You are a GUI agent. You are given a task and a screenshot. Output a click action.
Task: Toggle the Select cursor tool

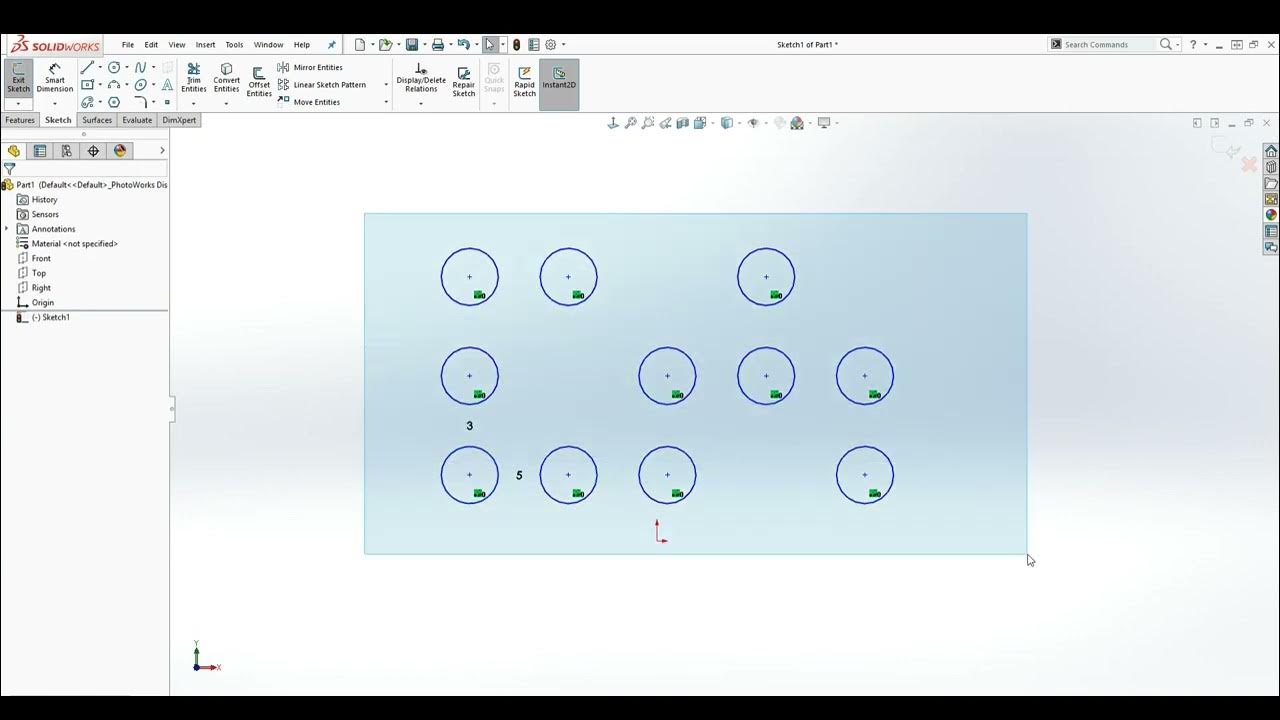(x=490, y=45)
